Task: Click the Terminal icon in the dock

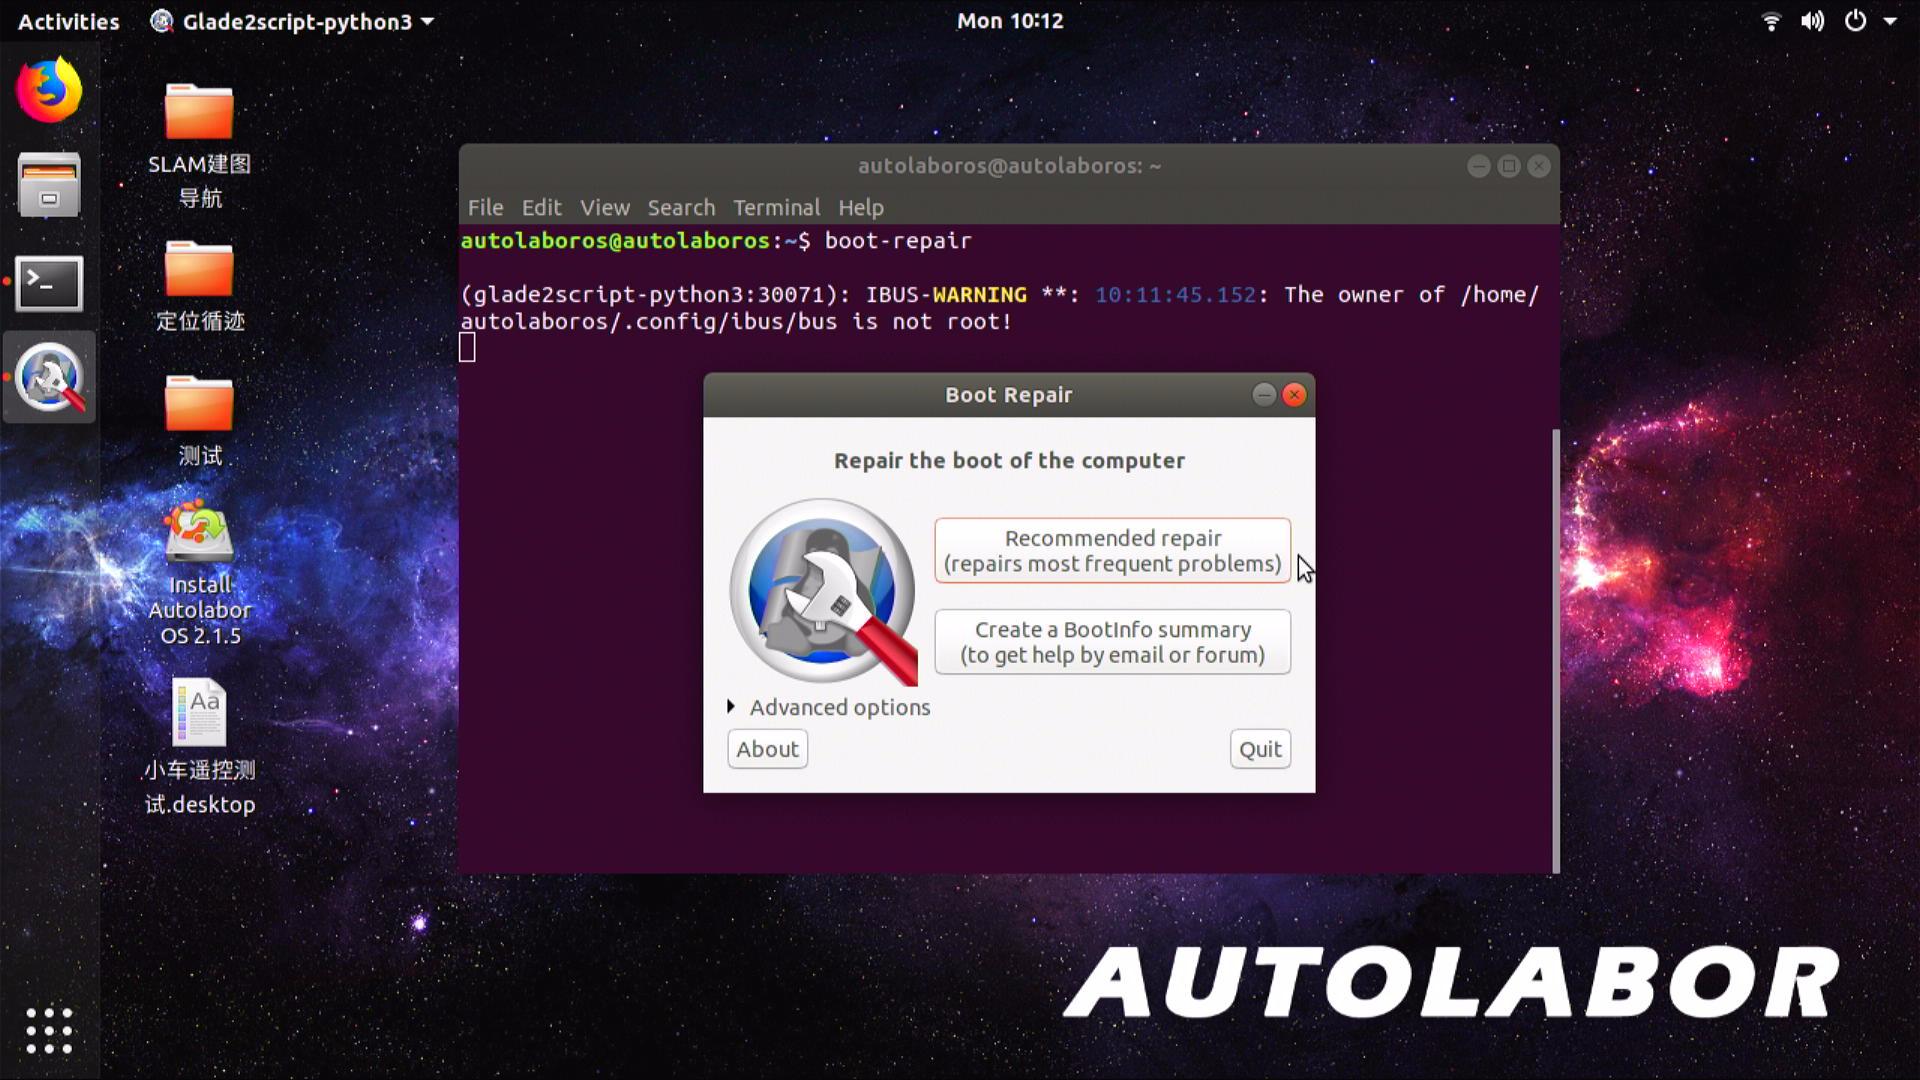Action: 48,283
